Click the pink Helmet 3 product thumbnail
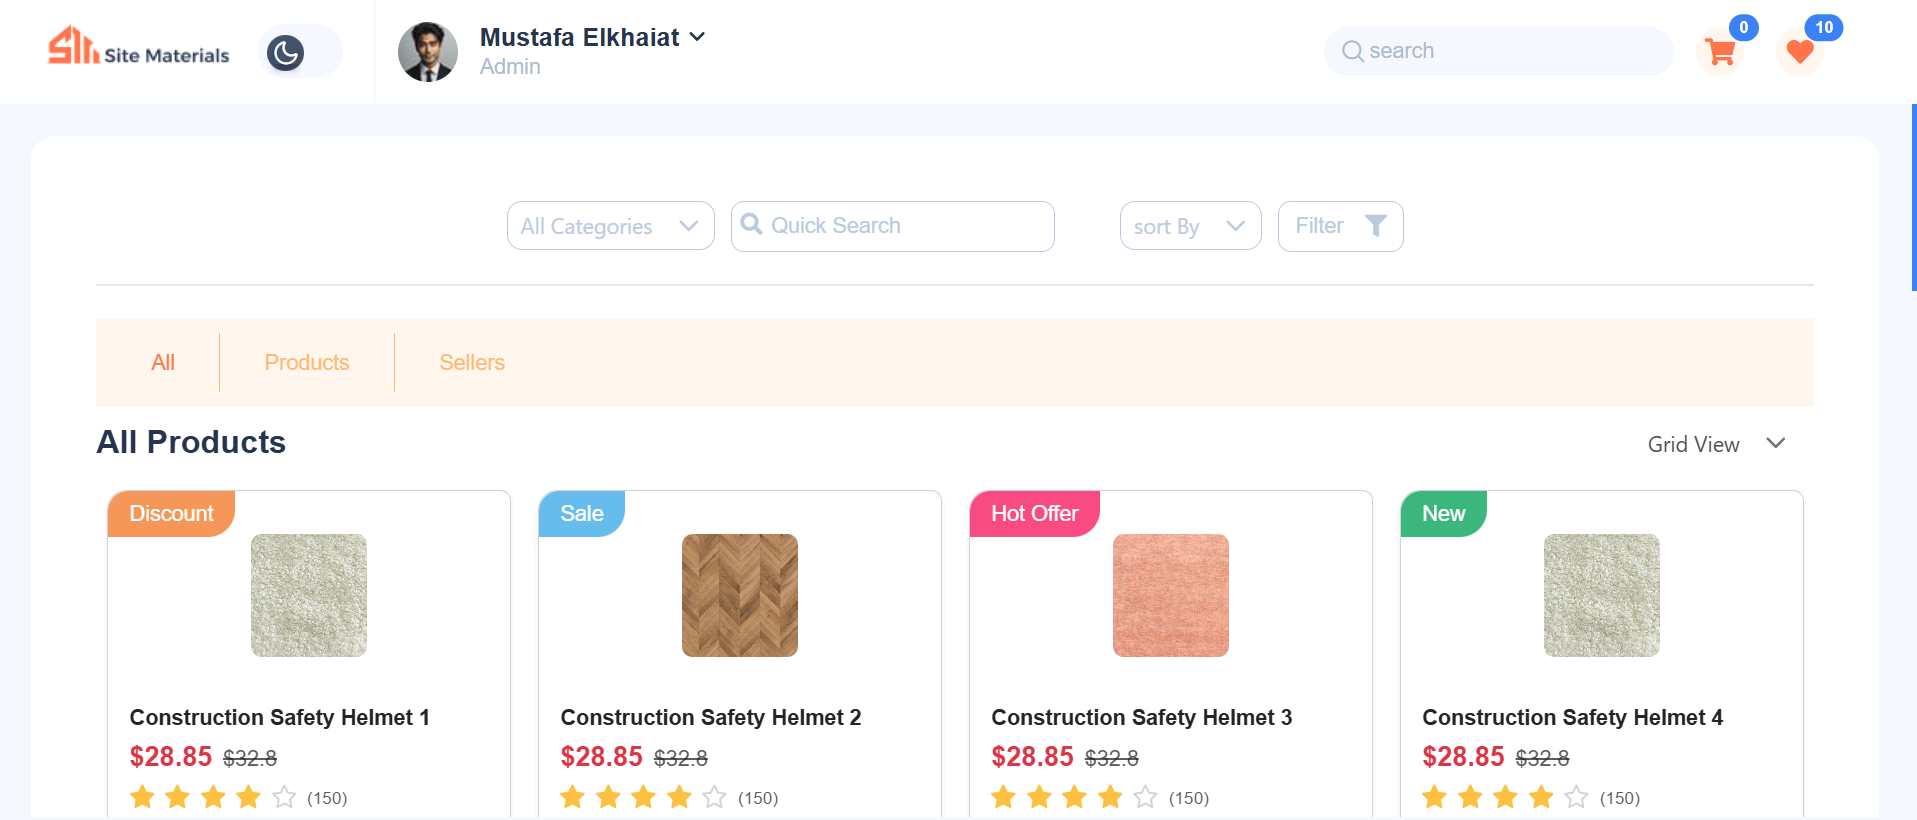This screenshot has height=820, width=1917. pyautogui.click(x=1170, y=595)
